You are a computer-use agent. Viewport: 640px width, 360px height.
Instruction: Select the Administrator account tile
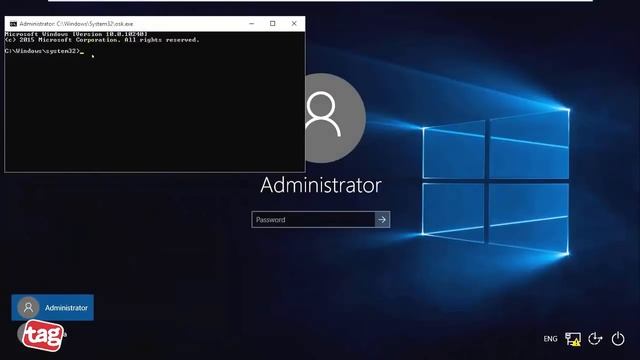coord(53,307)
